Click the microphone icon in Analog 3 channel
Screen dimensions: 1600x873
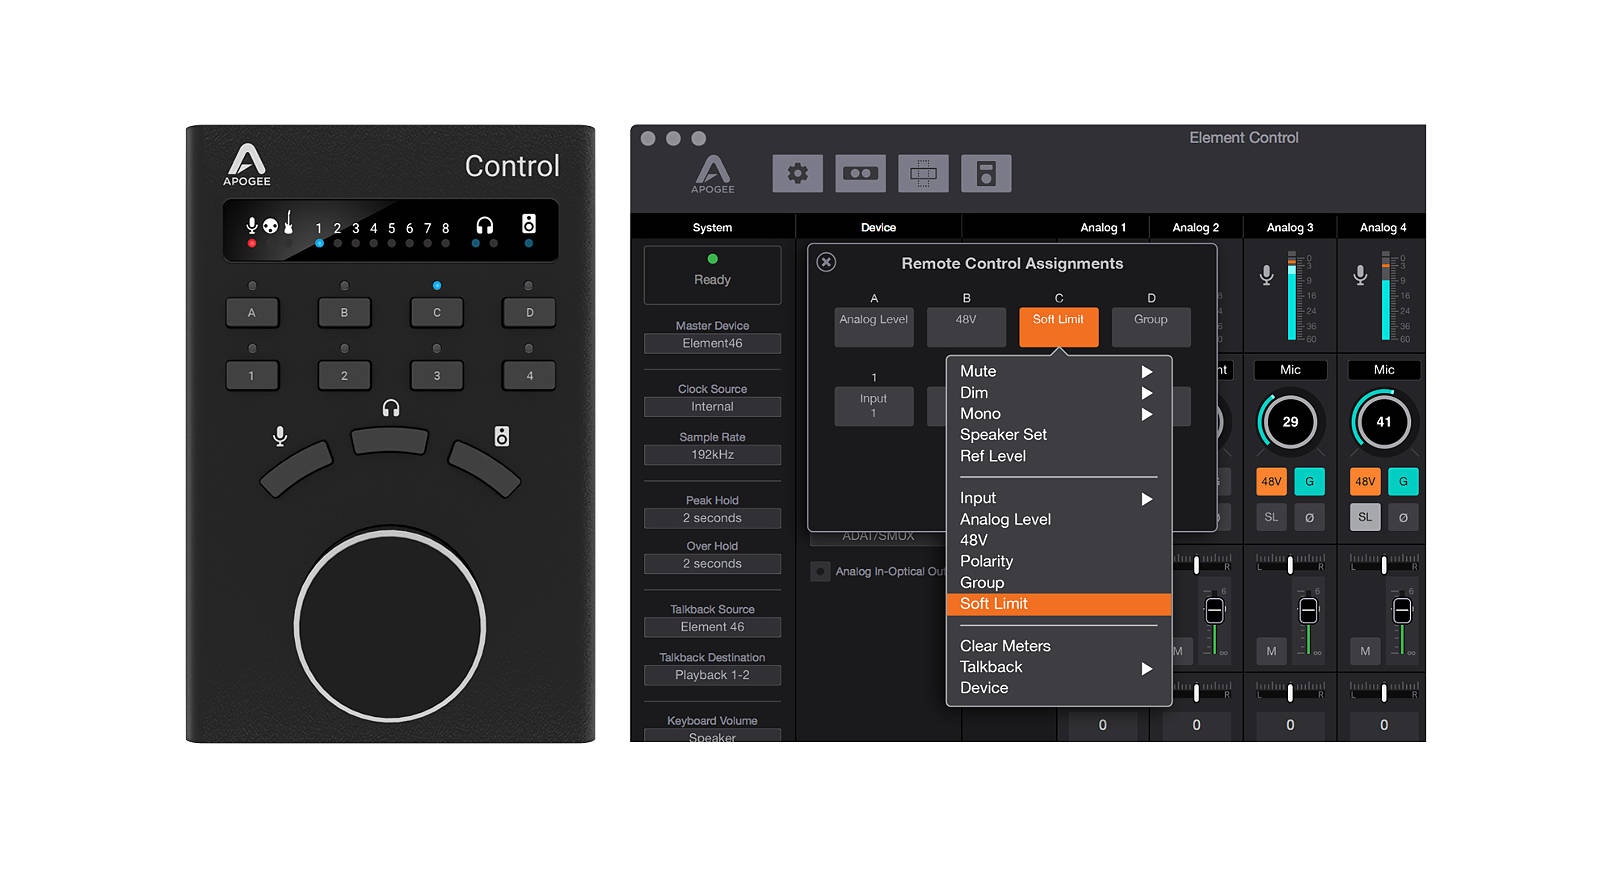[x=1266, y=275]
